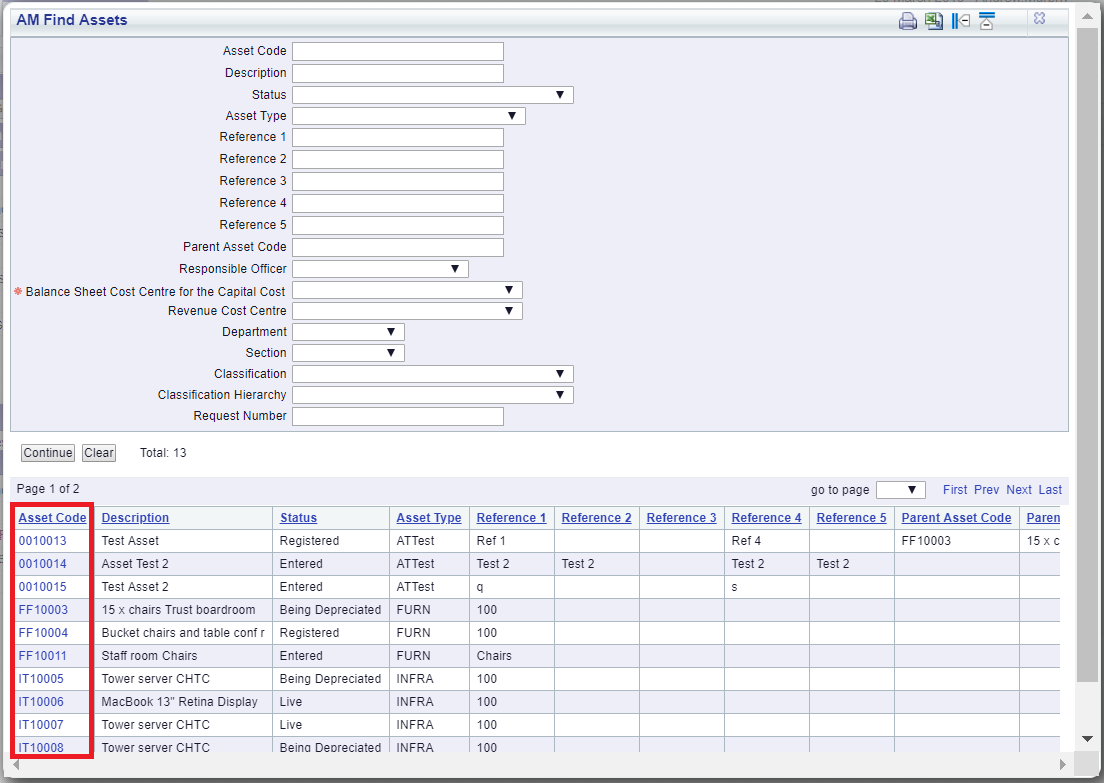Sort by the Status column header
1104x783 pixels.
[x=299, y=518]
